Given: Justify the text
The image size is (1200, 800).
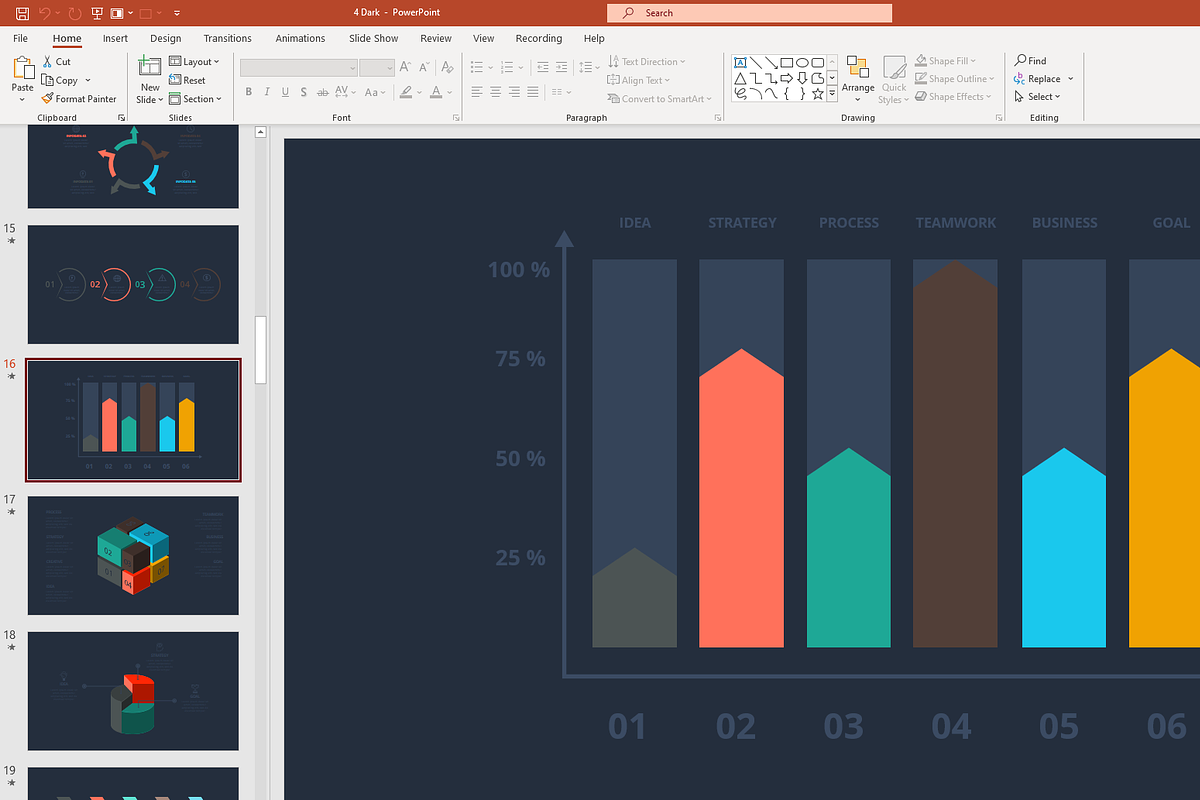Looking at the screenshot, I should (534, 92).
